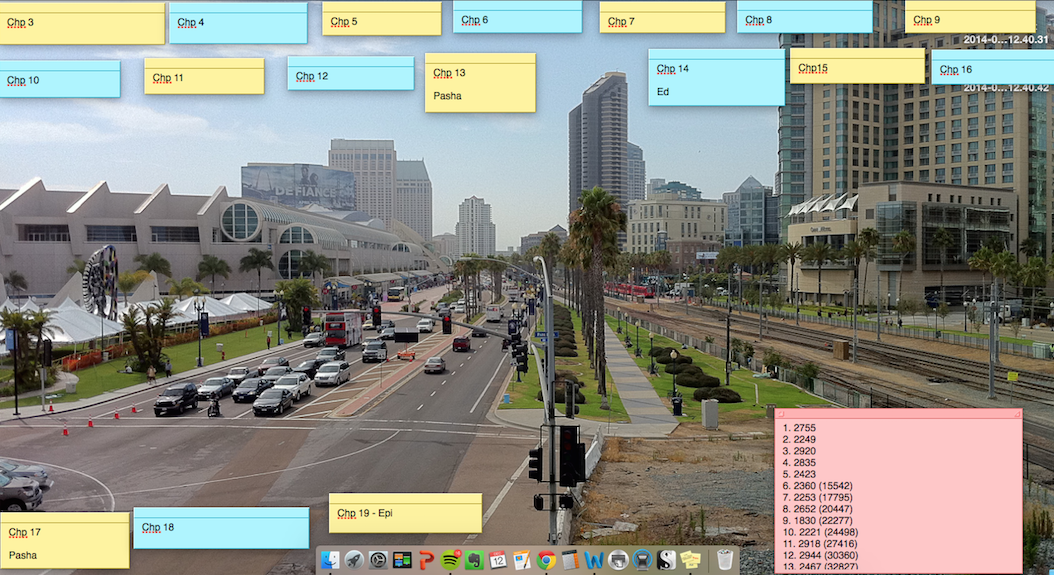Select the Chp 14 Ed sticky note
The image size is (1054, 575).
point(717,77)
